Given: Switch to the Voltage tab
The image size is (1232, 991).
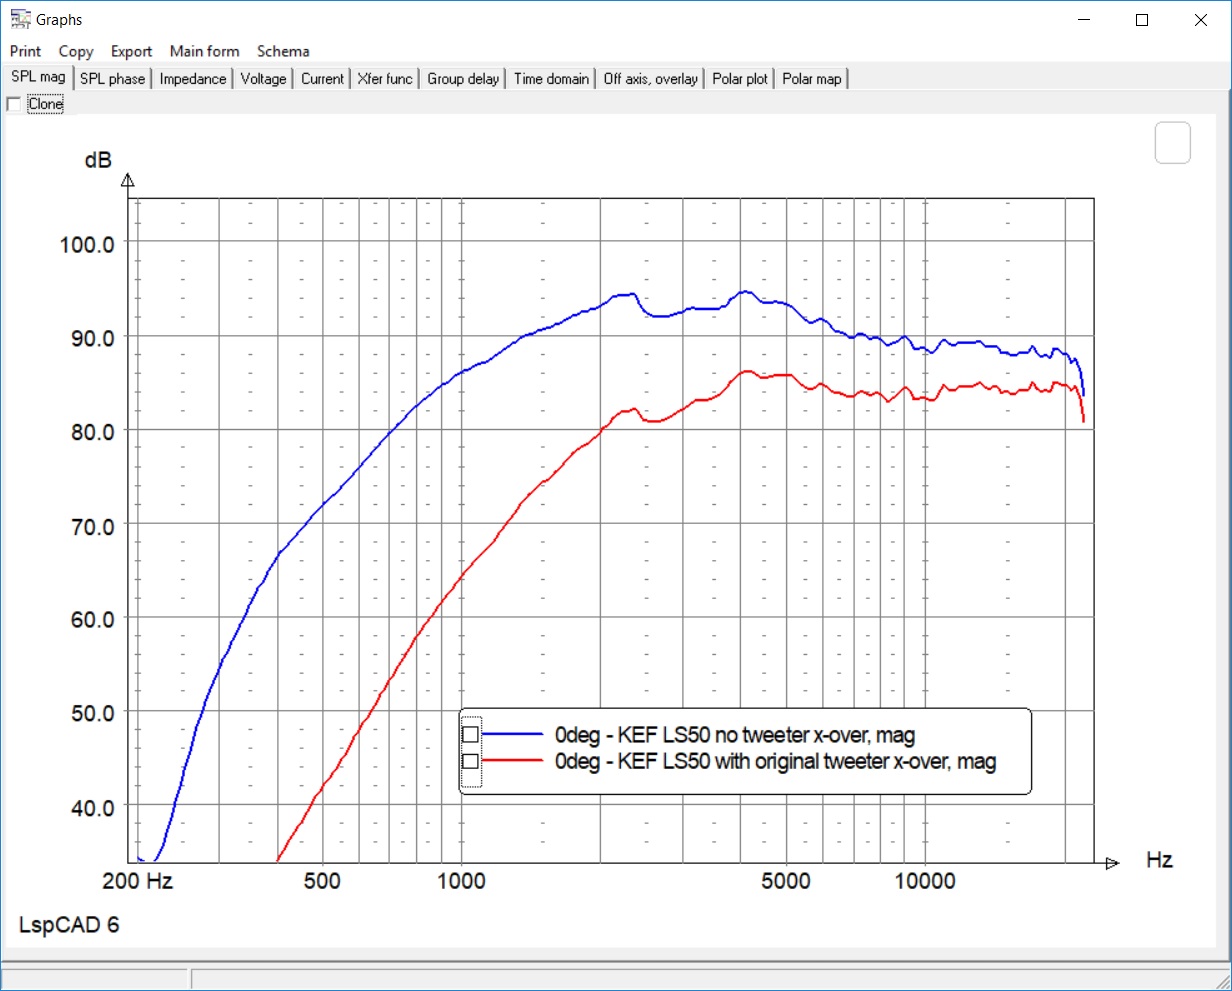Looking at the screenshot, I should pyautogui.click(x=263, y=78).
